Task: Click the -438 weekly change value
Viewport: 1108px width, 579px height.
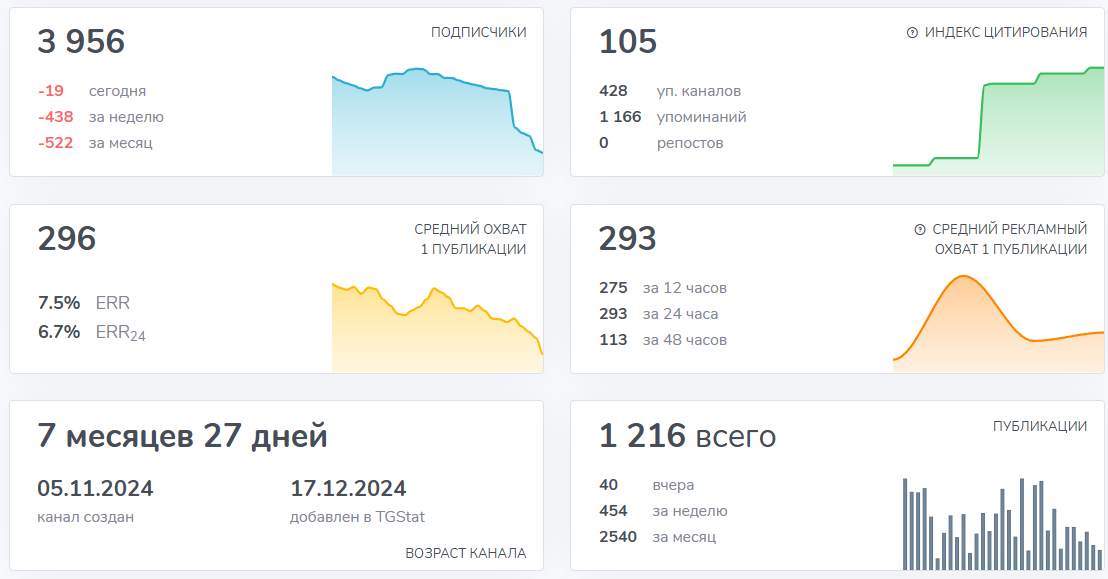Action: pos(56,117)
